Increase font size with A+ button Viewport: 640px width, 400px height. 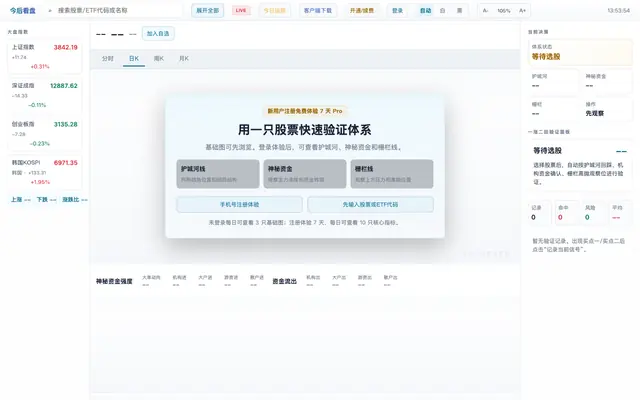coord(522,11)
